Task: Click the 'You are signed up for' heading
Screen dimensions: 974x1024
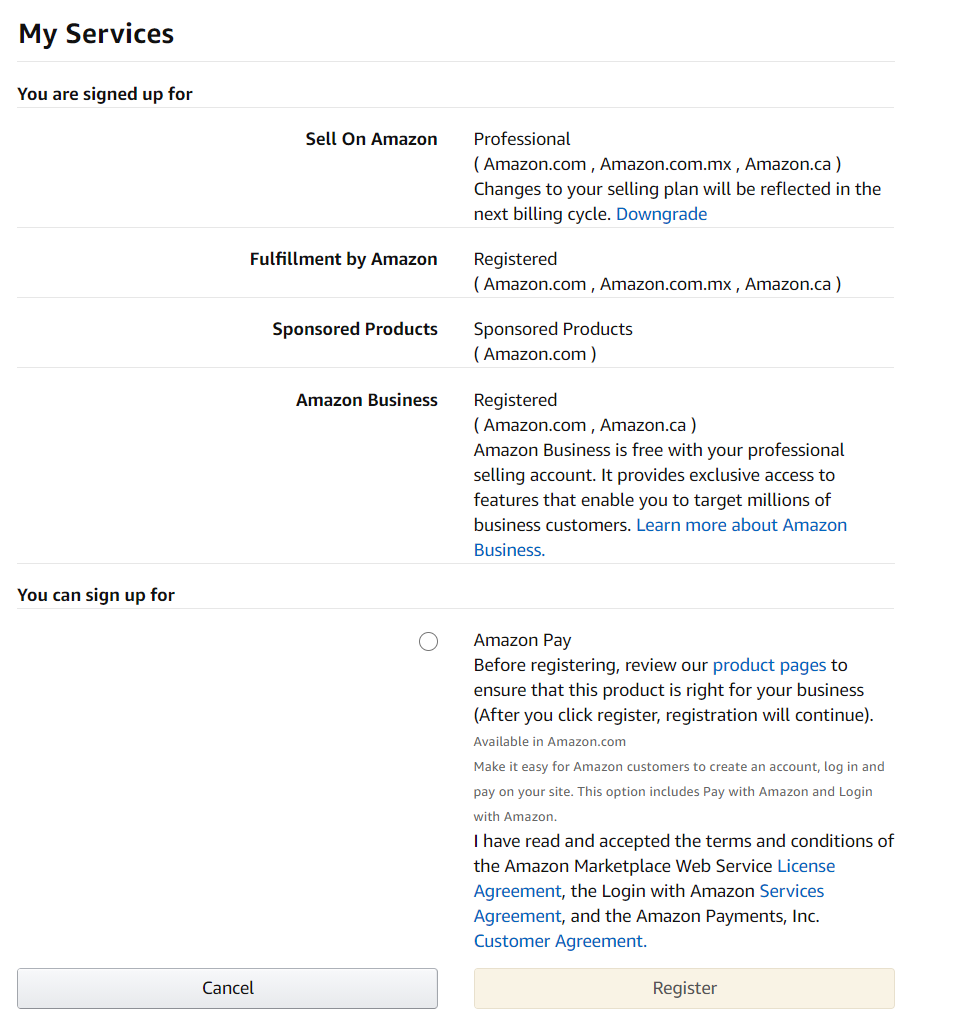Action: point(105,94)
